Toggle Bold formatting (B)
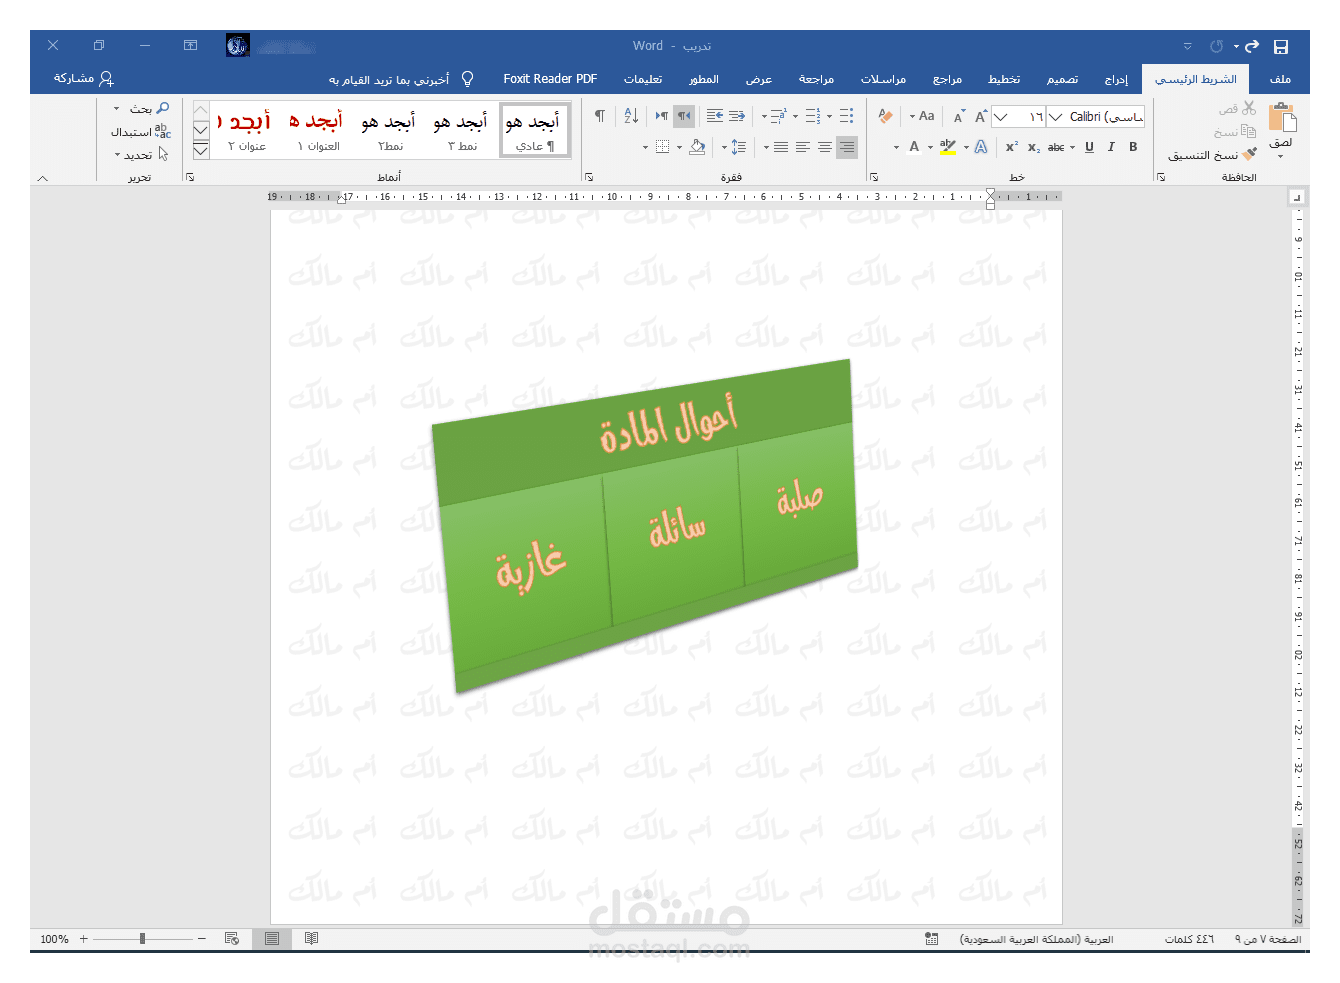The image size is (1340, 983). (1133, 147)
